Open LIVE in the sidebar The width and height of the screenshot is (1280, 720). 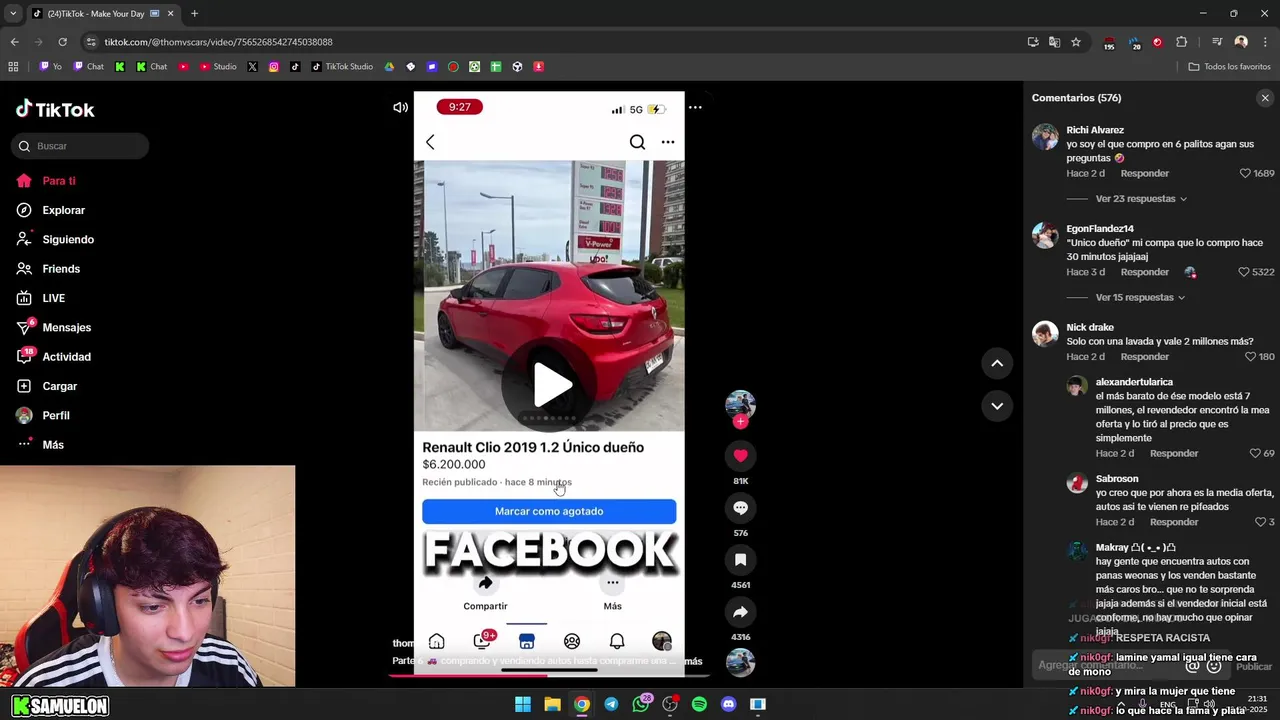[x=54, y=298]
